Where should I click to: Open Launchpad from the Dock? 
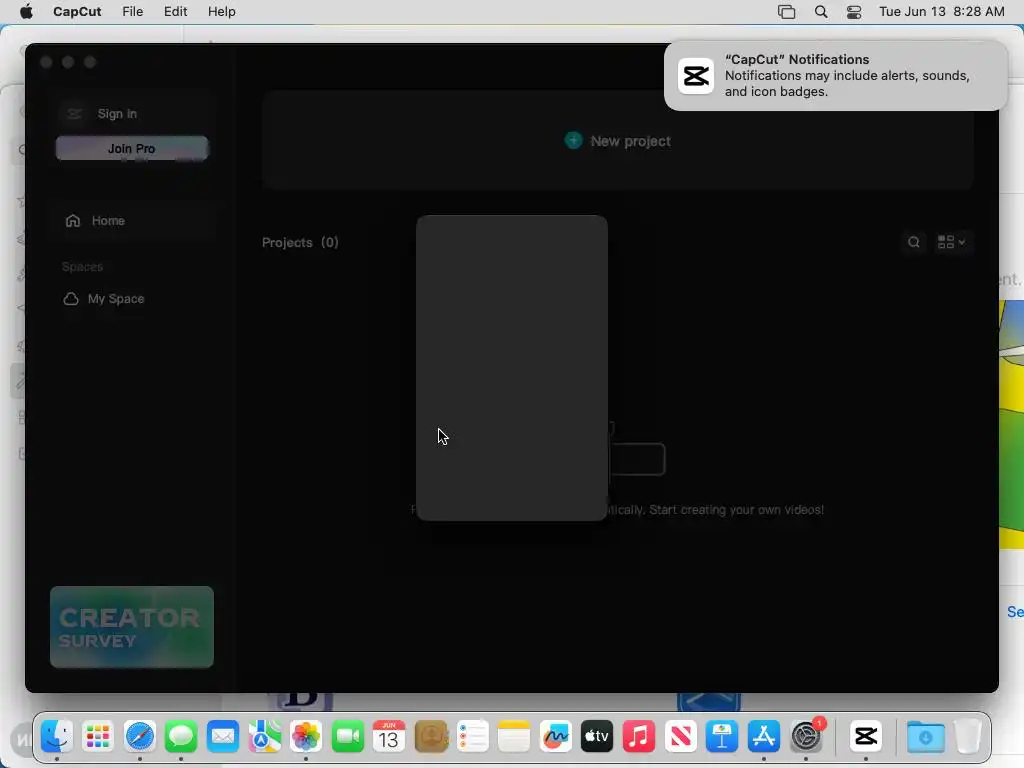tap(98, 737)
